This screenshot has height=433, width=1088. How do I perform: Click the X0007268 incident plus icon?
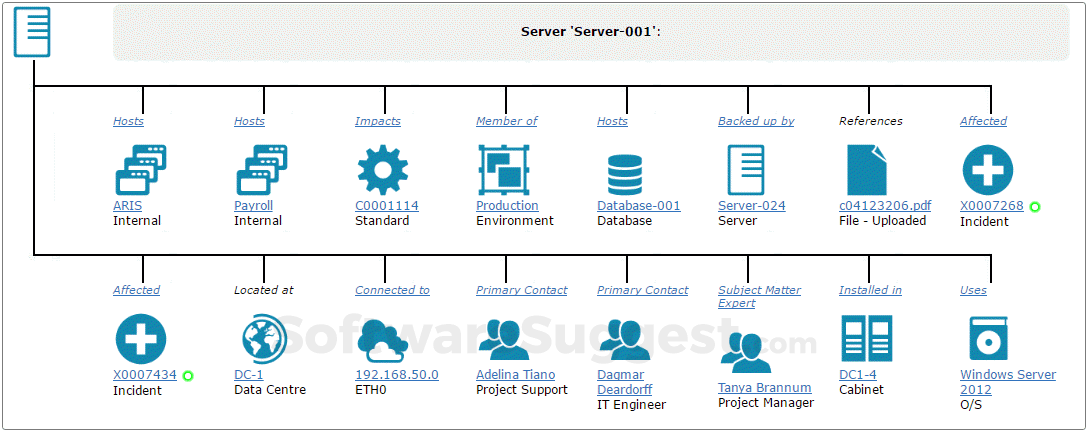987,170
